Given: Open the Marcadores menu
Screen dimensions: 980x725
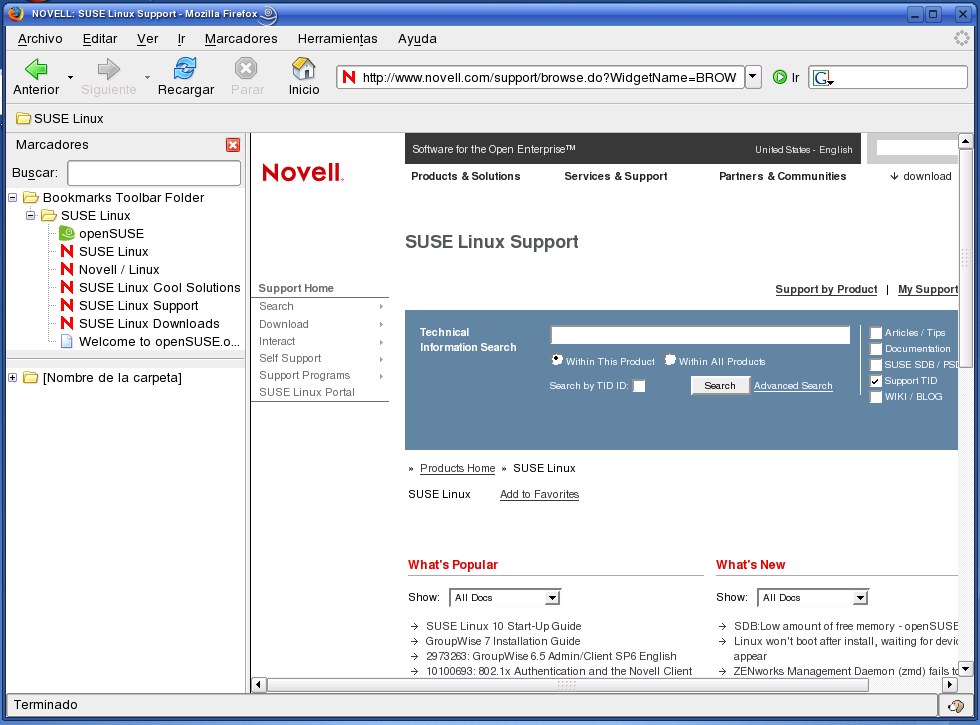Looking at the screenshot, I should [241, 39].
